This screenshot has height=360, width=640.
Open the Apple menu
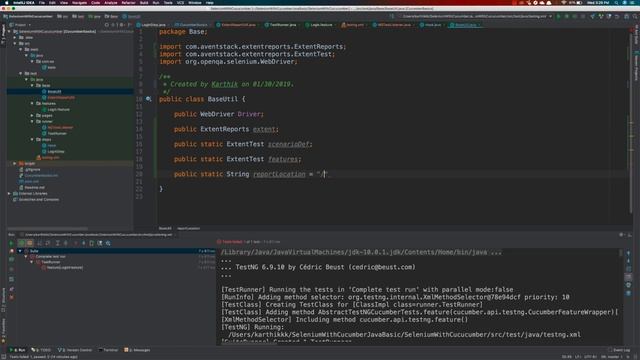[7, 2]
